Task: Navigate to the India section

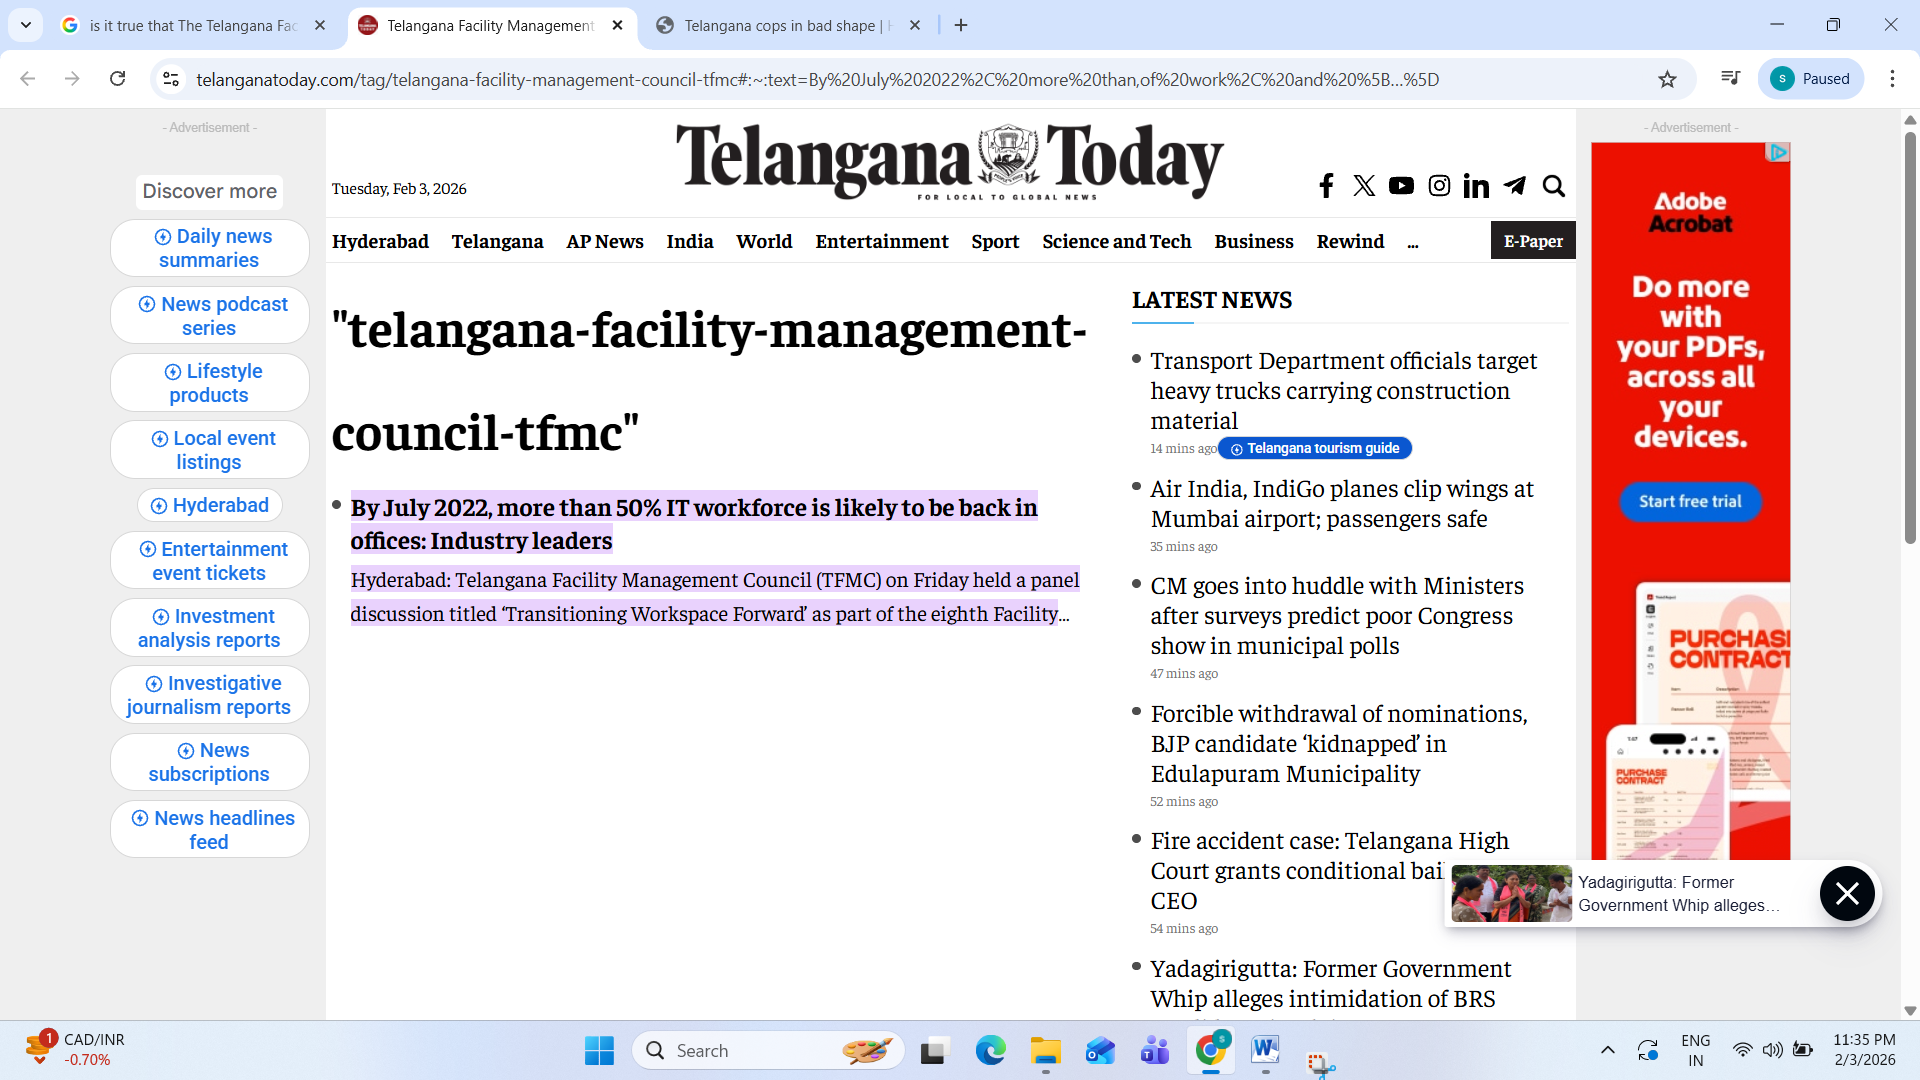Action: (690, 242)
